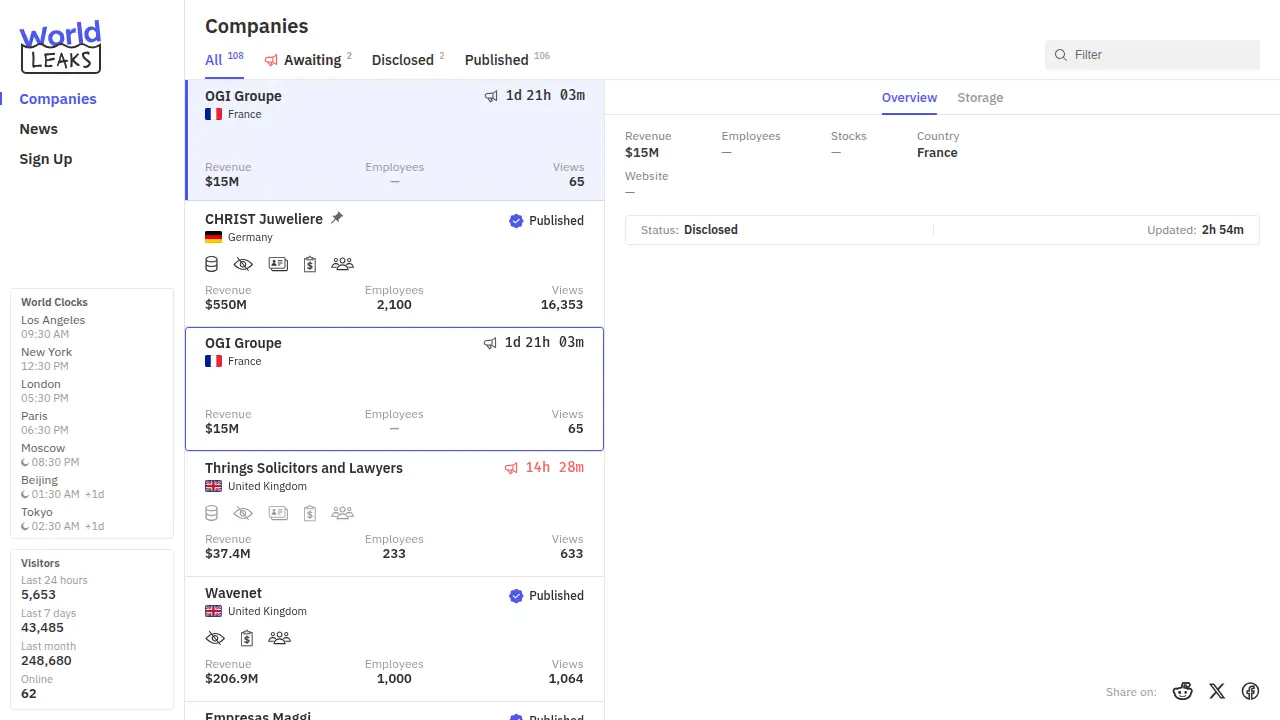Image resolution: width=1280 pixels, height=720 pixels.
Task: Share the page on X
Action: point(1217,691)
